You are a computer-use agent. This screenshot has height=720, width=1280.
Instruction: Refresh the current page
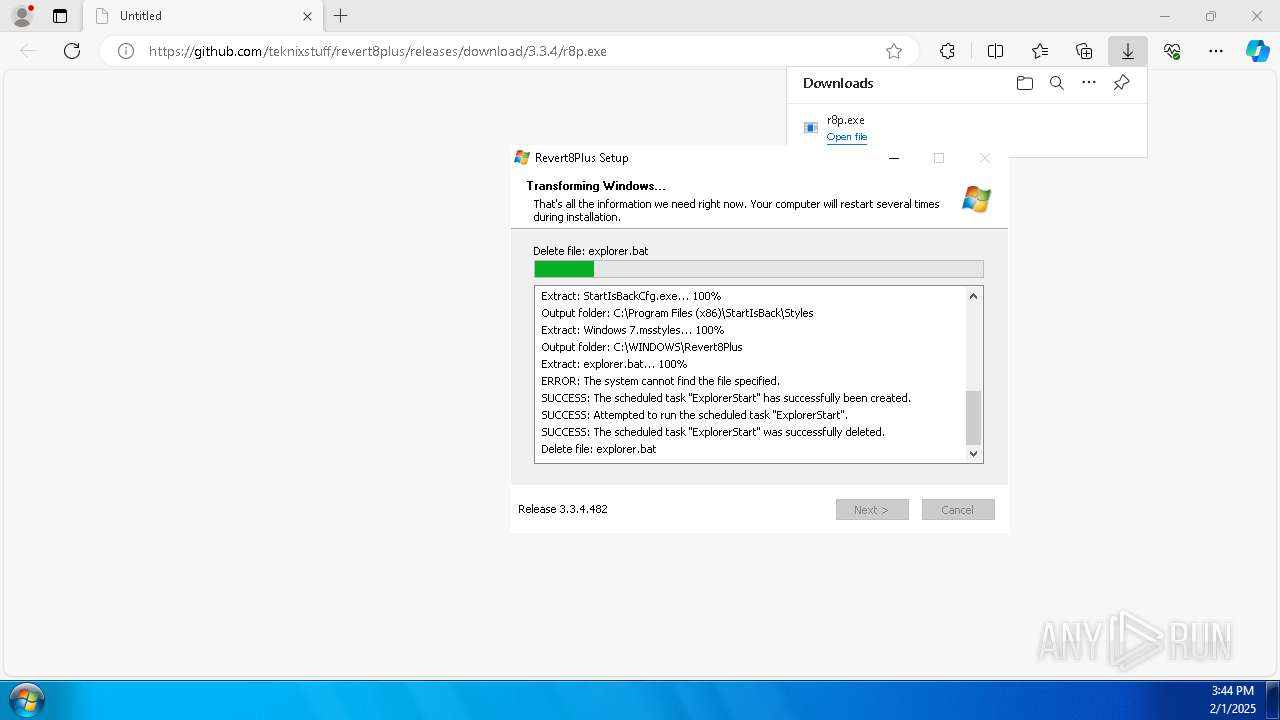point(72,51)
